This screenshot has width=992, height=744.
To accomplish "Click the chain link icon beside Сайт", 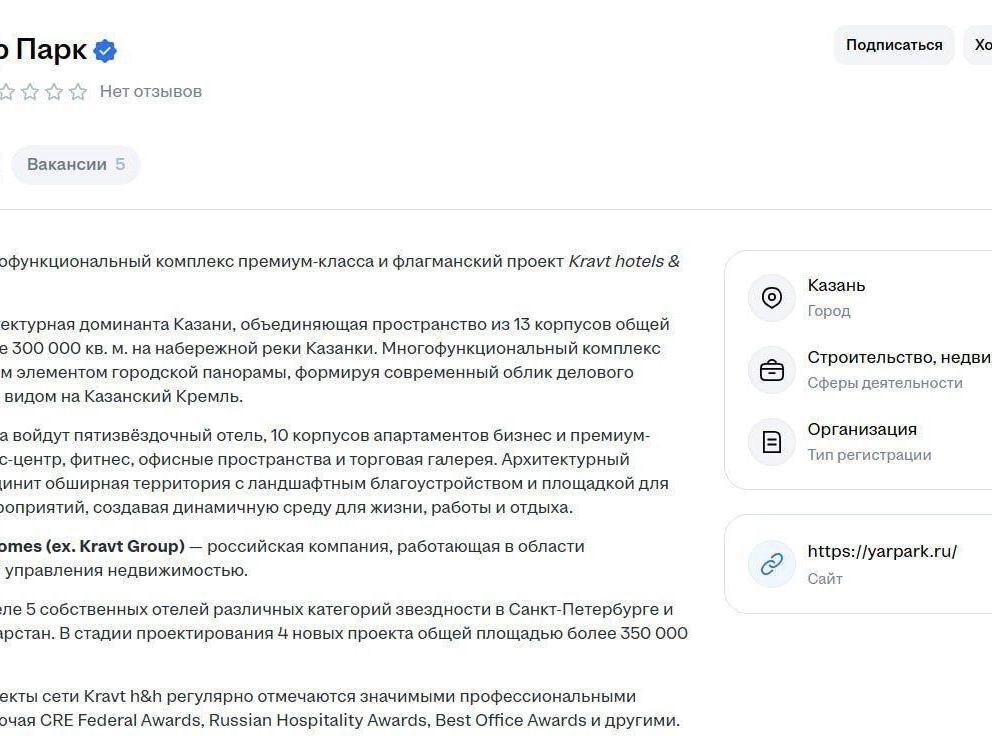I will pyautogui.click(x=771, y=564).
